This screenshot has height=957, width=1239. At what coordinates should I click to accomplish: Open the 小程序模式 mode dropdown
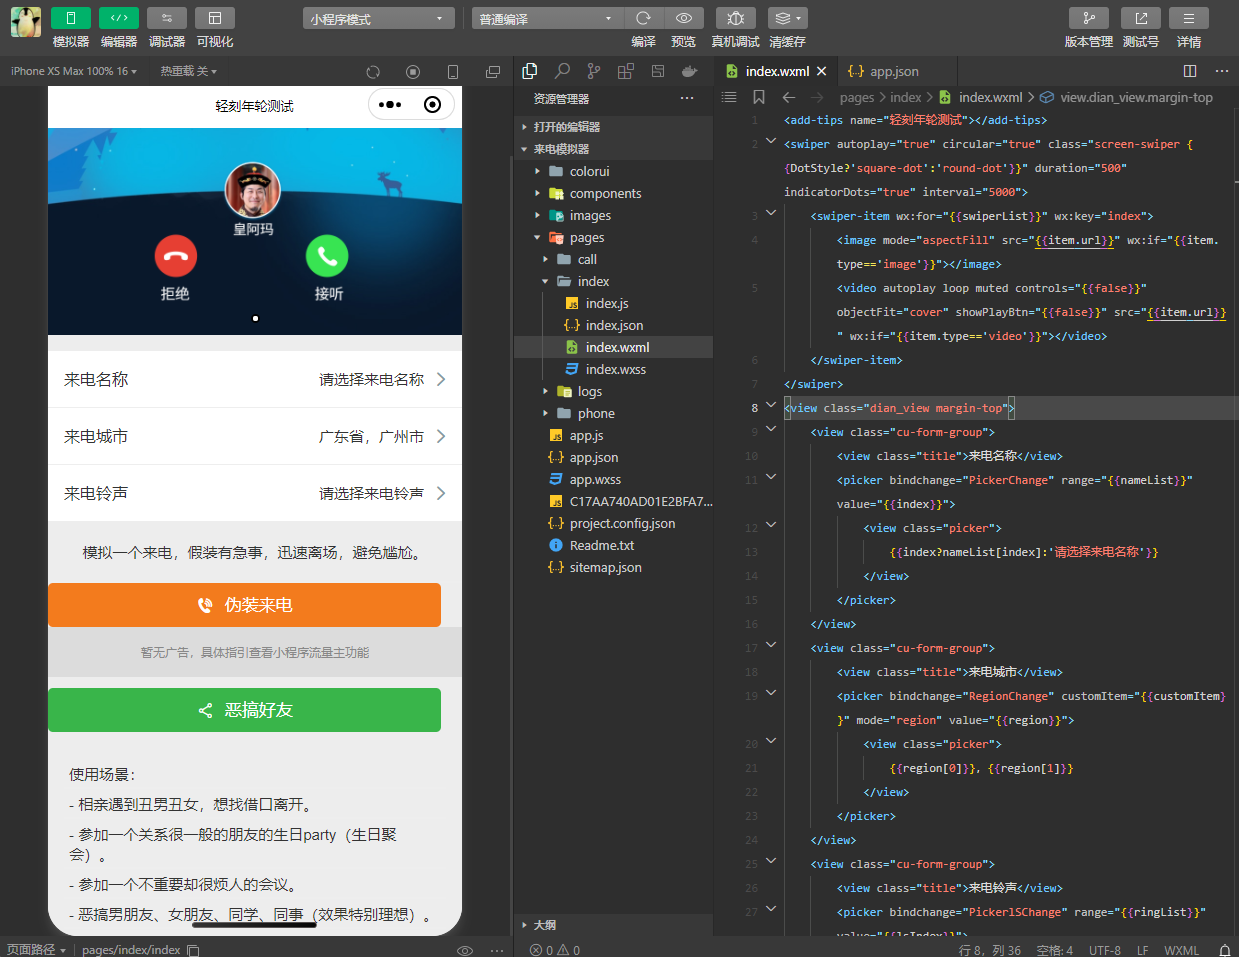point(379,19)
